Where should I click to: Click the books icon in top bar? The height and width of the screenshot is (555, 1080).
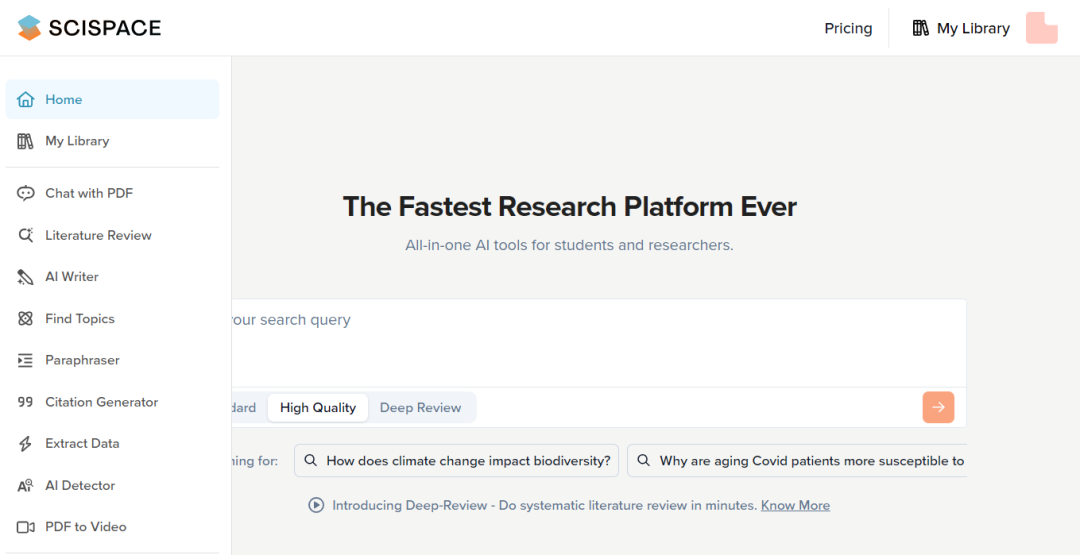pyautogui.click(x=921, y=28)
